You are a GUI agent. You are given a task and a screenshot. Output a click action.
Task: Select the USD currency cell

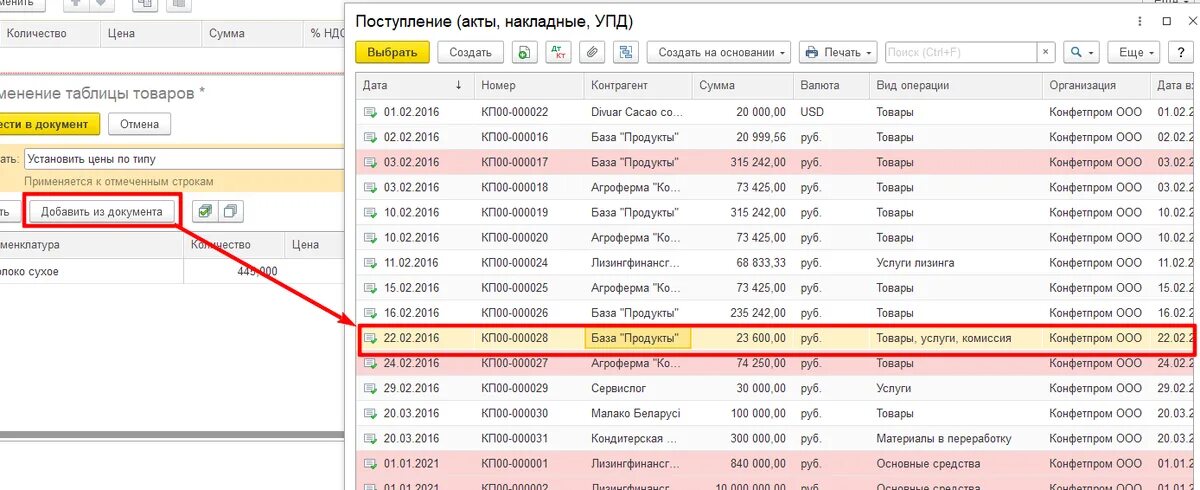831,112
